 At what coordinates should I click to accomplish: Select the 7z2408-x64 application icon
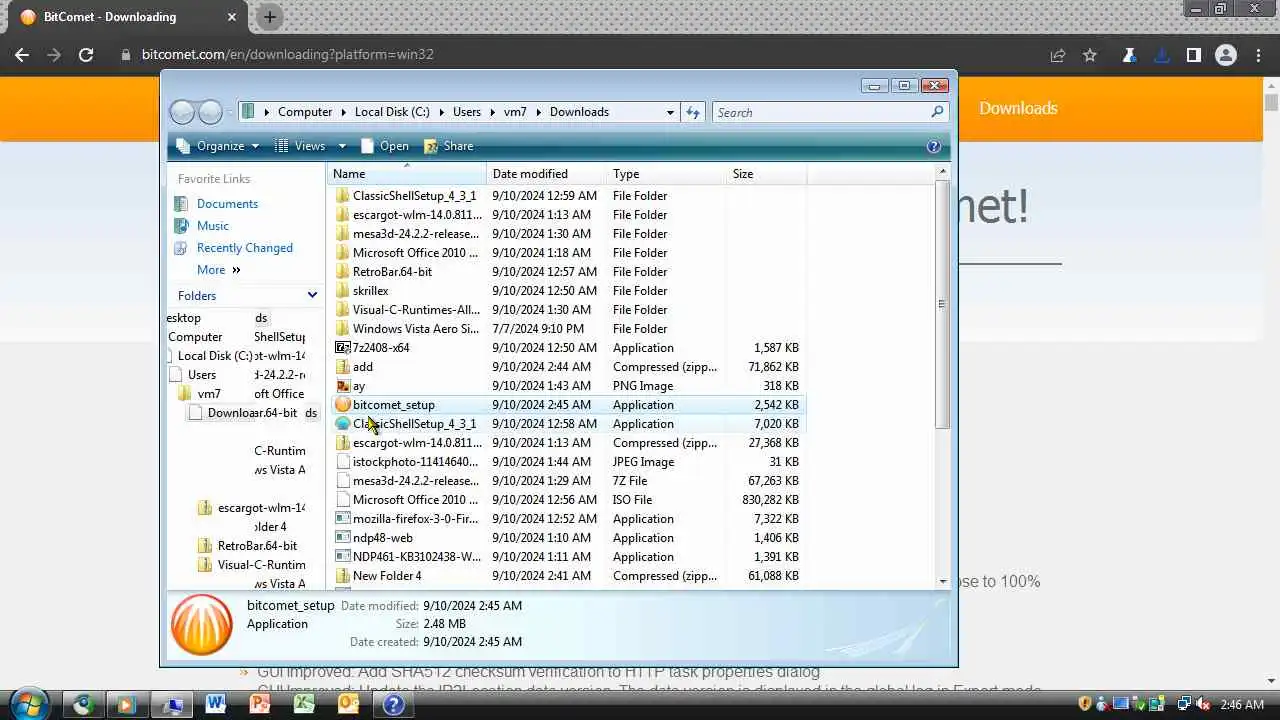click(x=342, y=348)
